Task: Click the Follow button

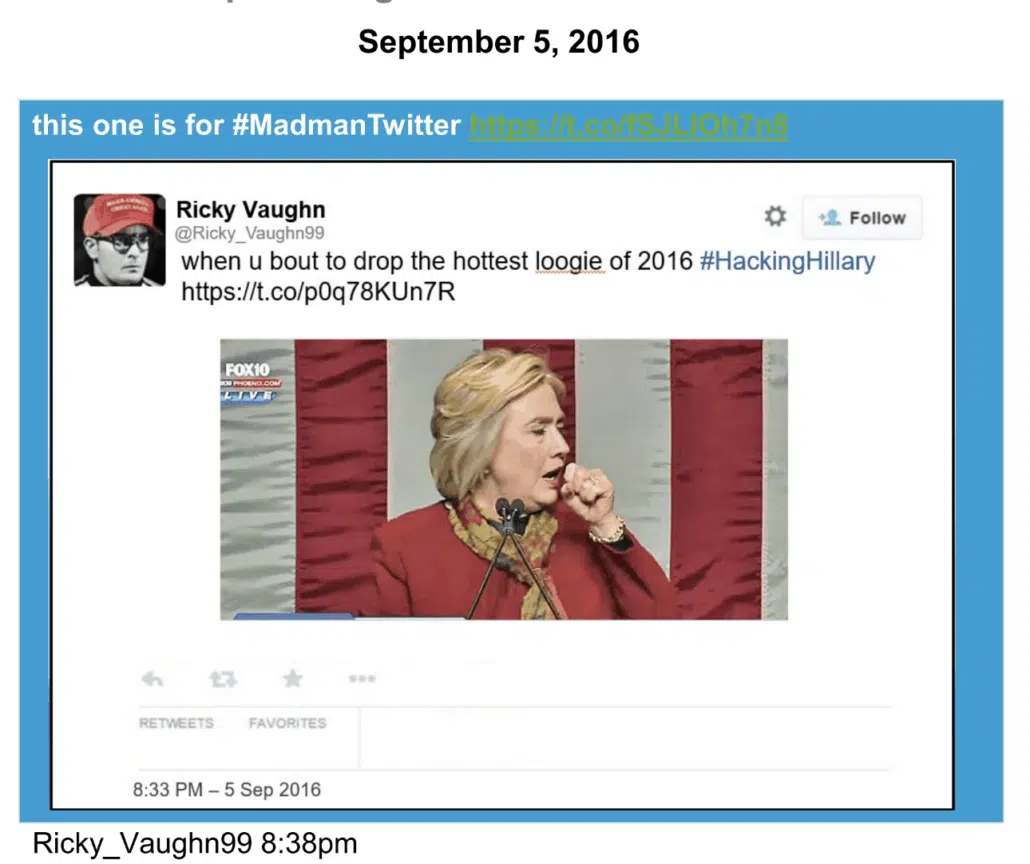Action: 862,217
